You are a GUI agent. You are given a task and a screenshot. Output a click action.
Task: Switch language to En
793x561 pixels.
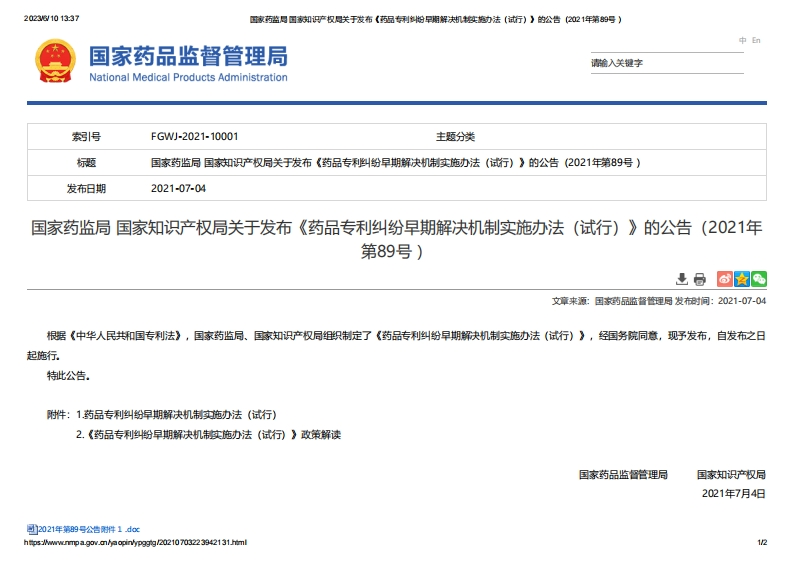(756, 40)
